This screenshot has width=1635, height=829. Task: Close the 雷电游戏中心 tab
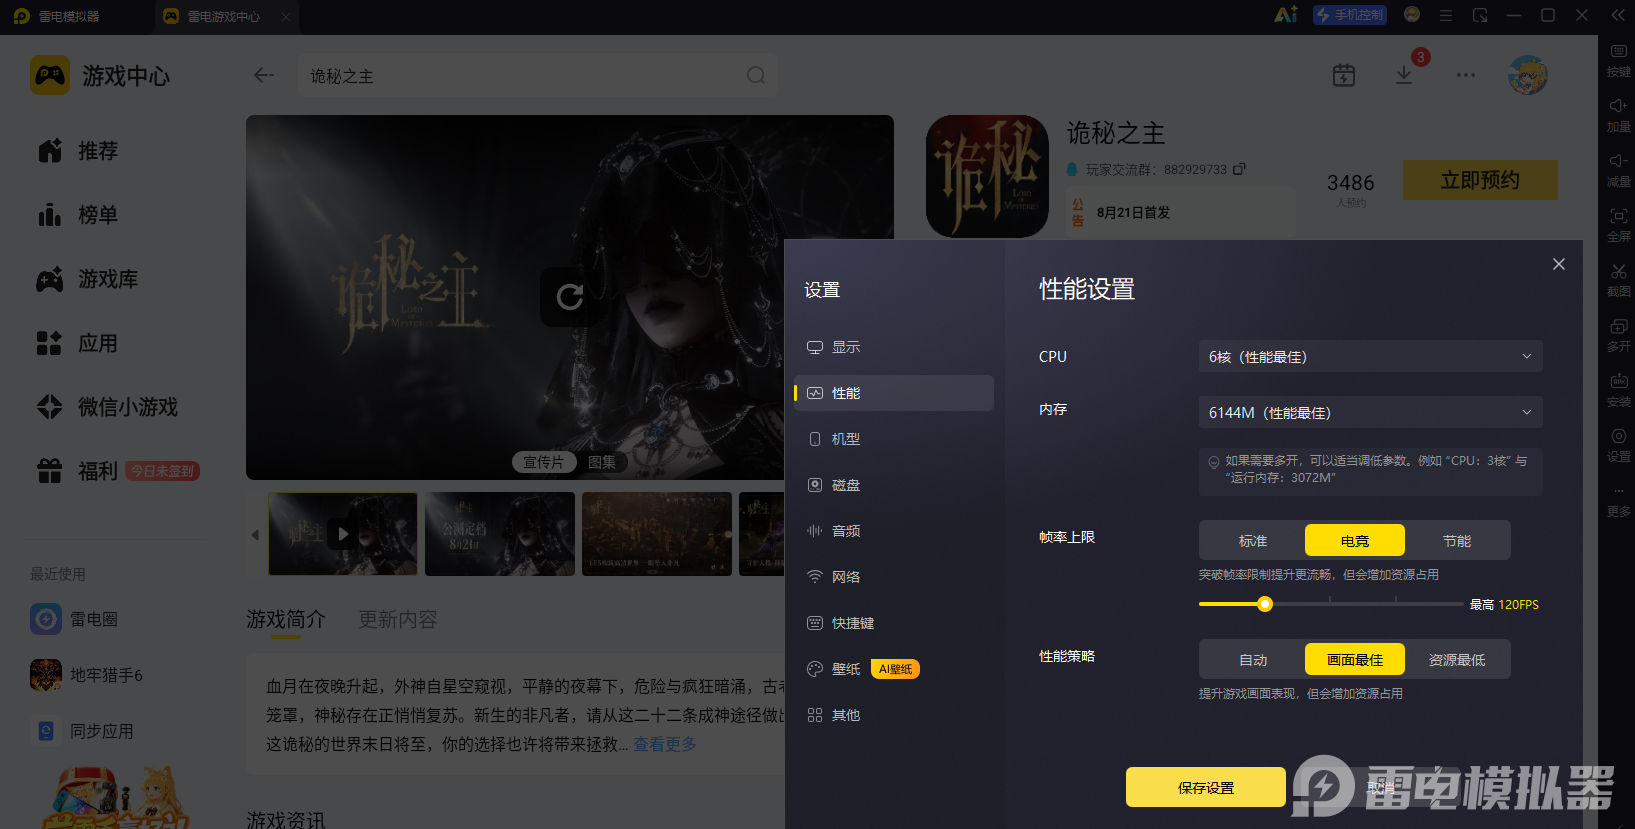[x=286, y=16]
